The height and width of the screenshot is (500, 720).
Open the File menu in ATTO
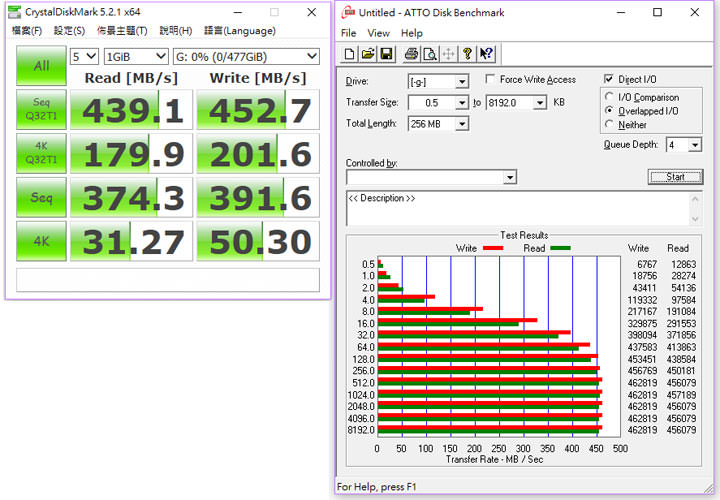pos(349,33)
